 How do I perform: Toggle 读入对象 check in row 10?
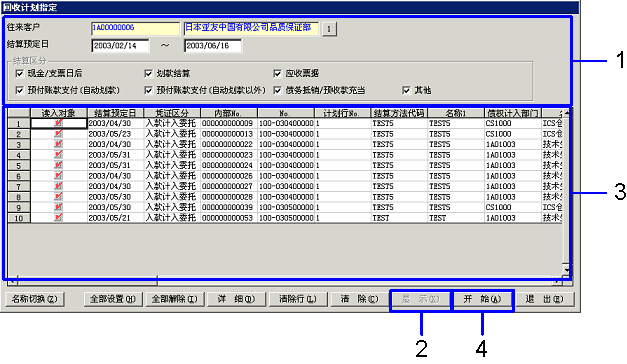click(x=59, y=218)
